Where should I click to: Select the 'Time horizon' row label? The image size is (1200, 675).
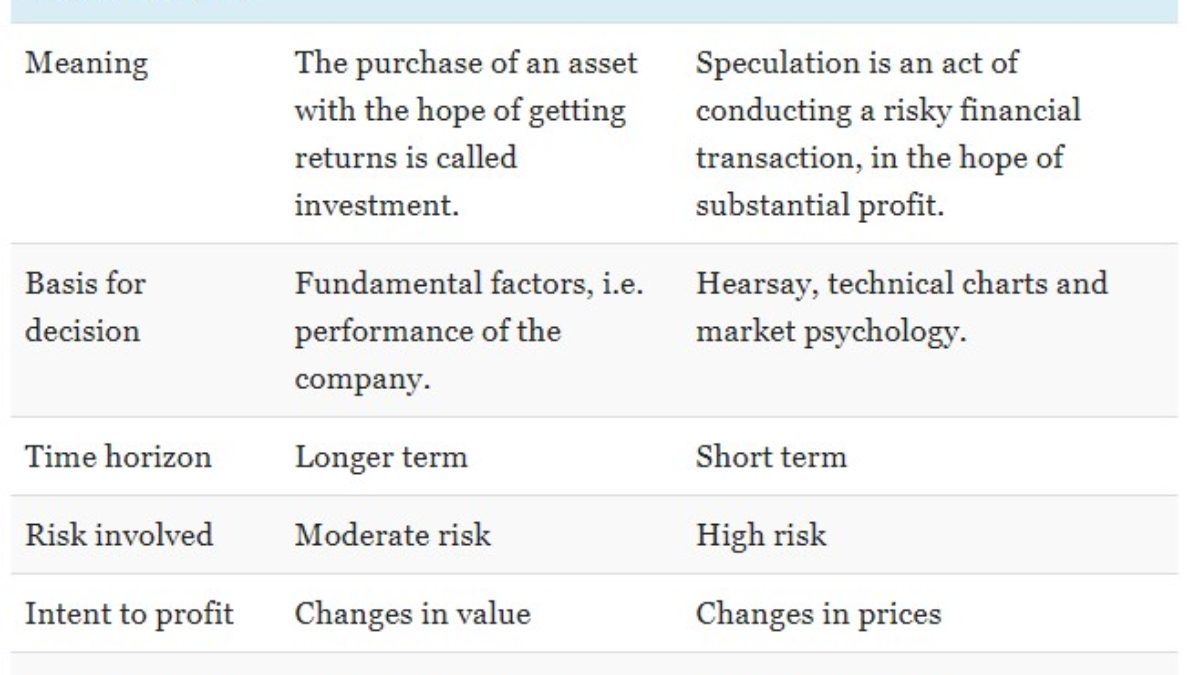(x=118, y=457)
